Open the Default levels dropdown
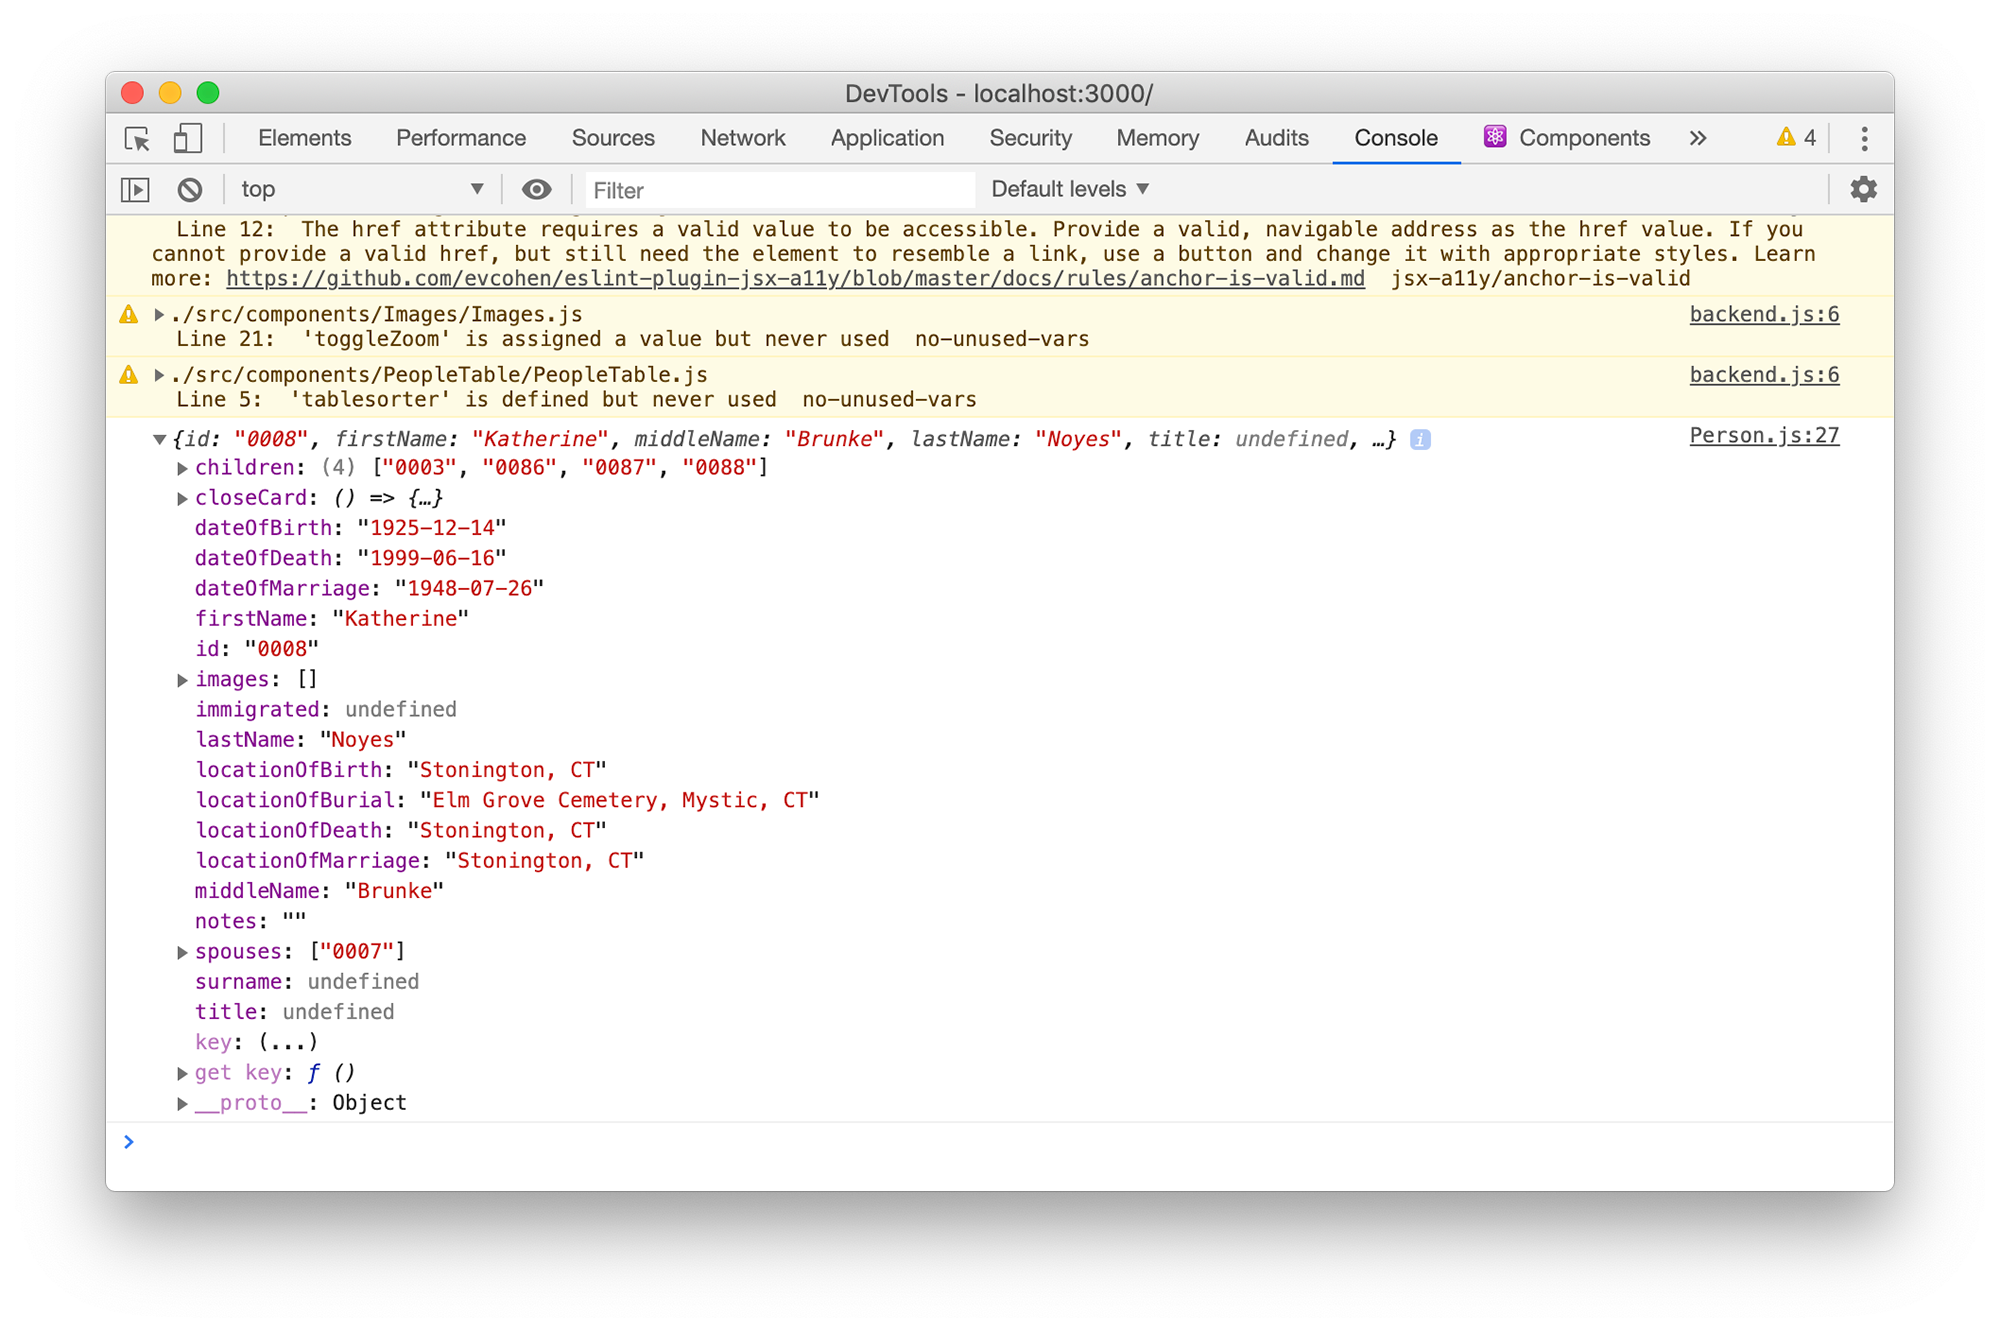The height and width of the screenshot is (1331, 2000). click(x=1067, y=189)
